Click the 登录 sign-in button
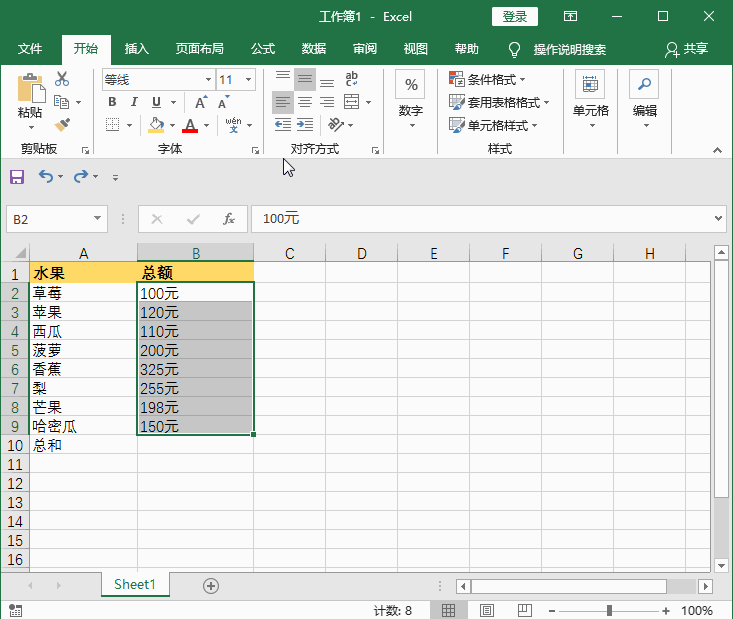 pyautogui.click(x=515, y=17)
